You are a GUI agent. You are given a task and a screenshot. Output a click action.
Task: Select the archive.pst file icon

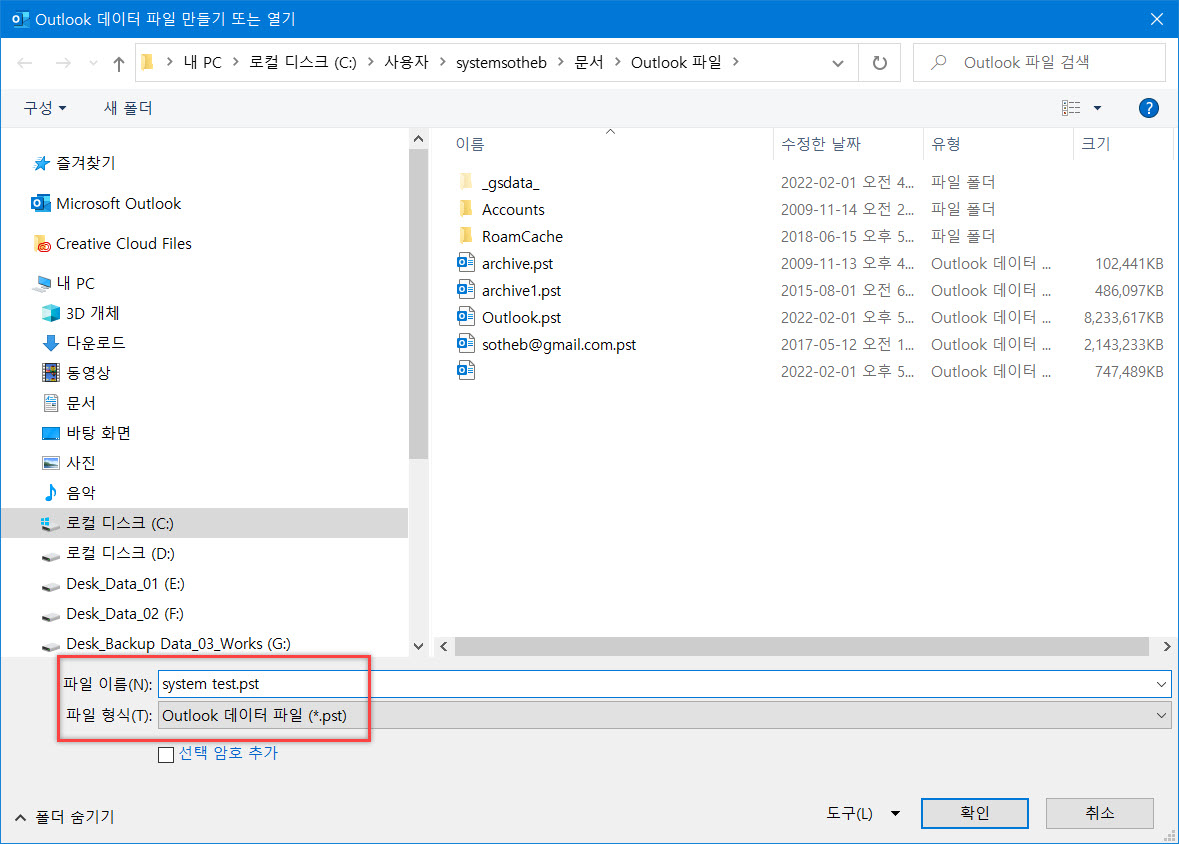click(x=465, y=263)
